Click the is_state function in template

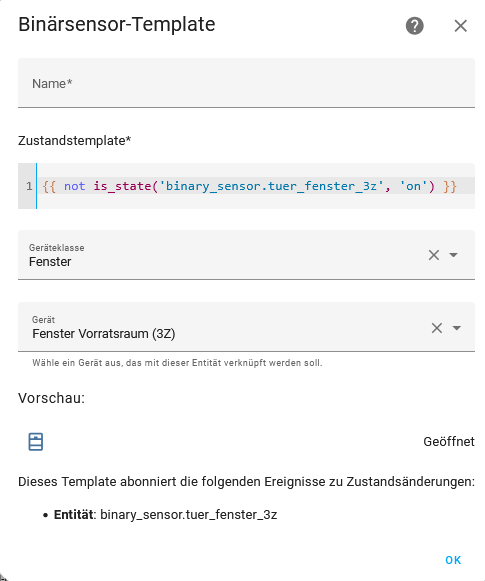click(x=122, y=186)
